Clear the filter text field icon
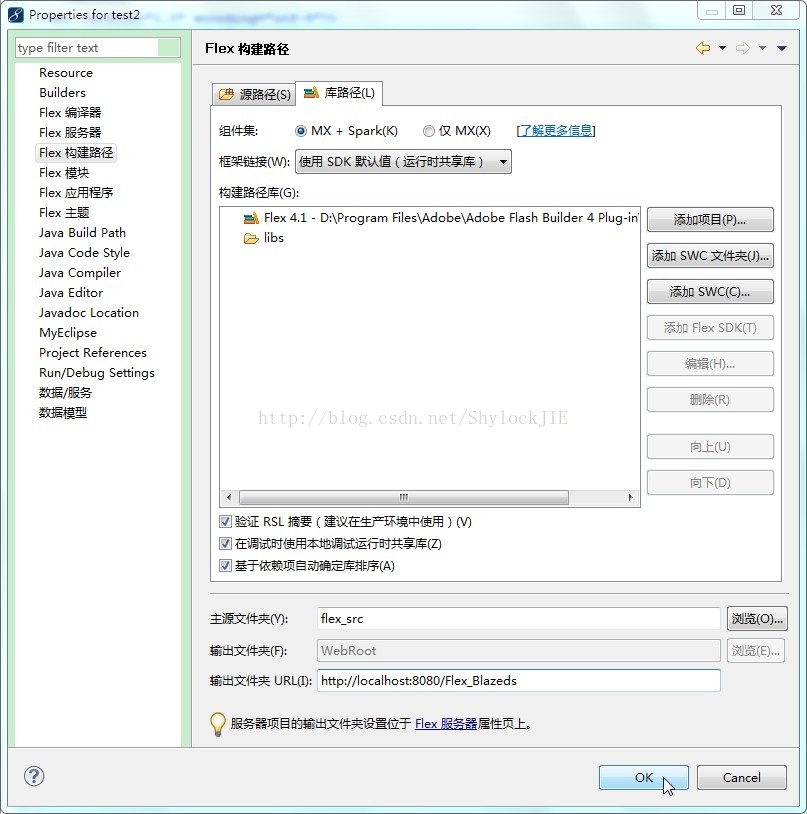The width and height of the screenshot is (807, 814). pos(169,48)
